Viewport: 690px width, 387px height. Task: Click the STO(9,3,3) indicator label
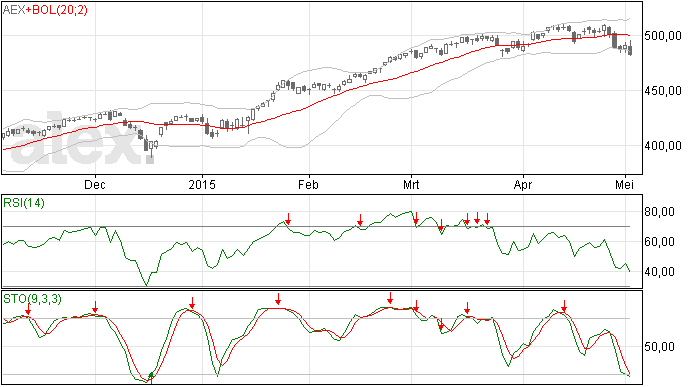[33, 299]
